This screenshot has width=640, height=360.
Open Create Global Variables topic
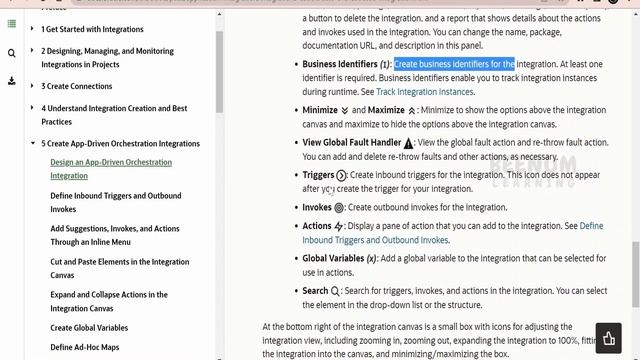[89, 328]
